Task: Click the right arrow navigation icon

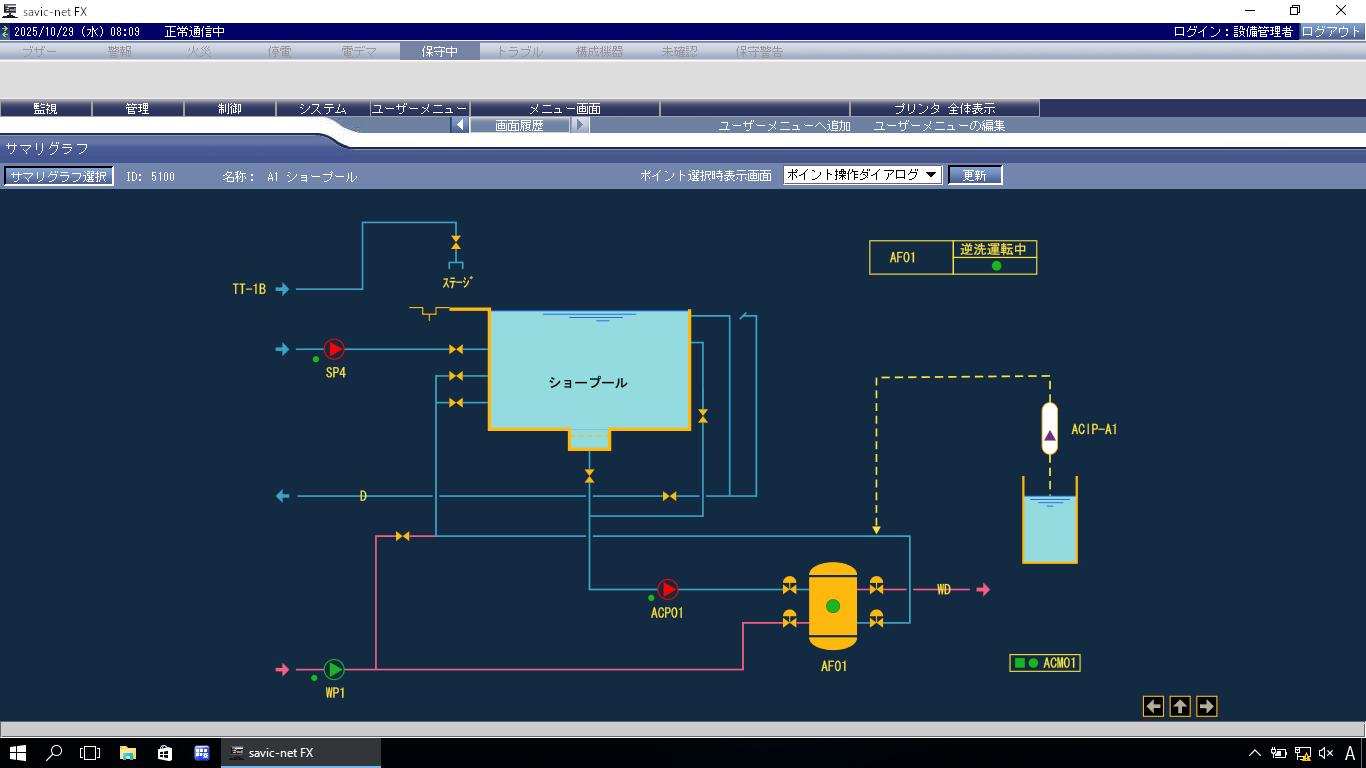Action: coord(1206,707)
